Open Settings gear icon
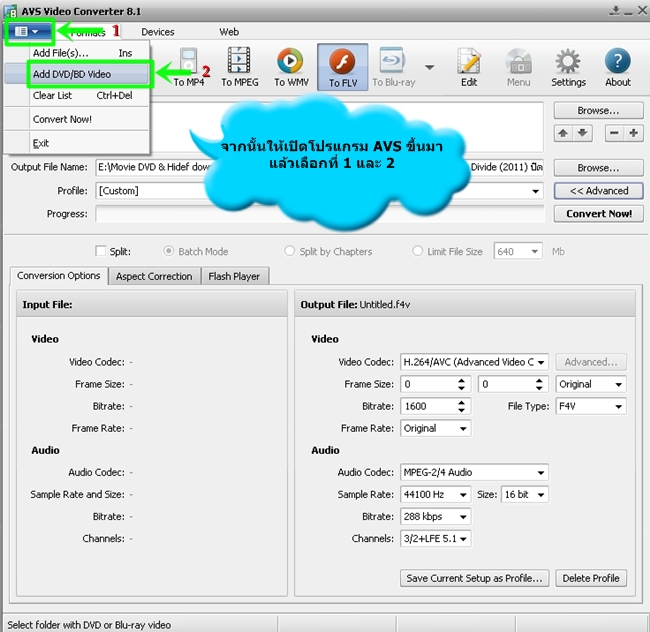 pyautogui.click(x=568, y=67)
